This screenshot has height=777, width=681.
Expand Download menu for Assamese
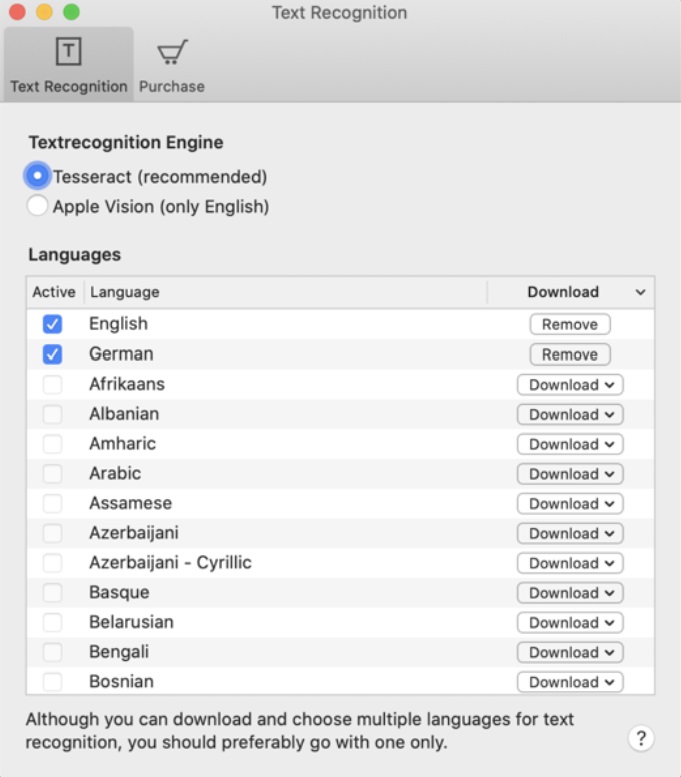pyautogui.click(x=570, y=504)
